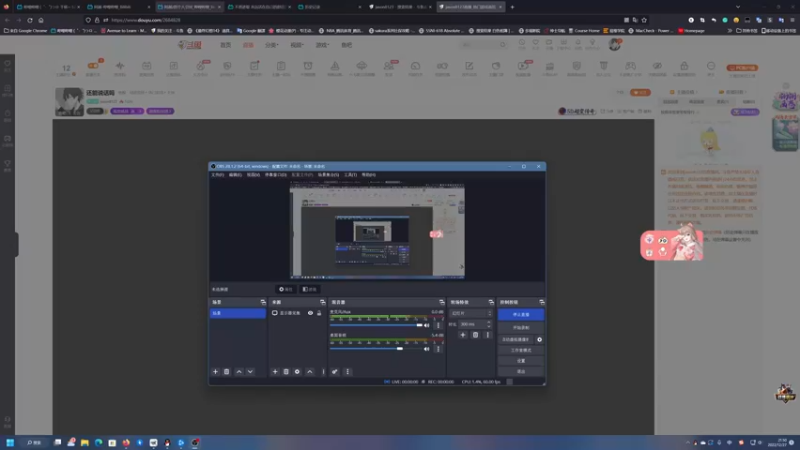Remove selected scene with Scenes trash icon
The image size is (800, 450).
(227, 371)
